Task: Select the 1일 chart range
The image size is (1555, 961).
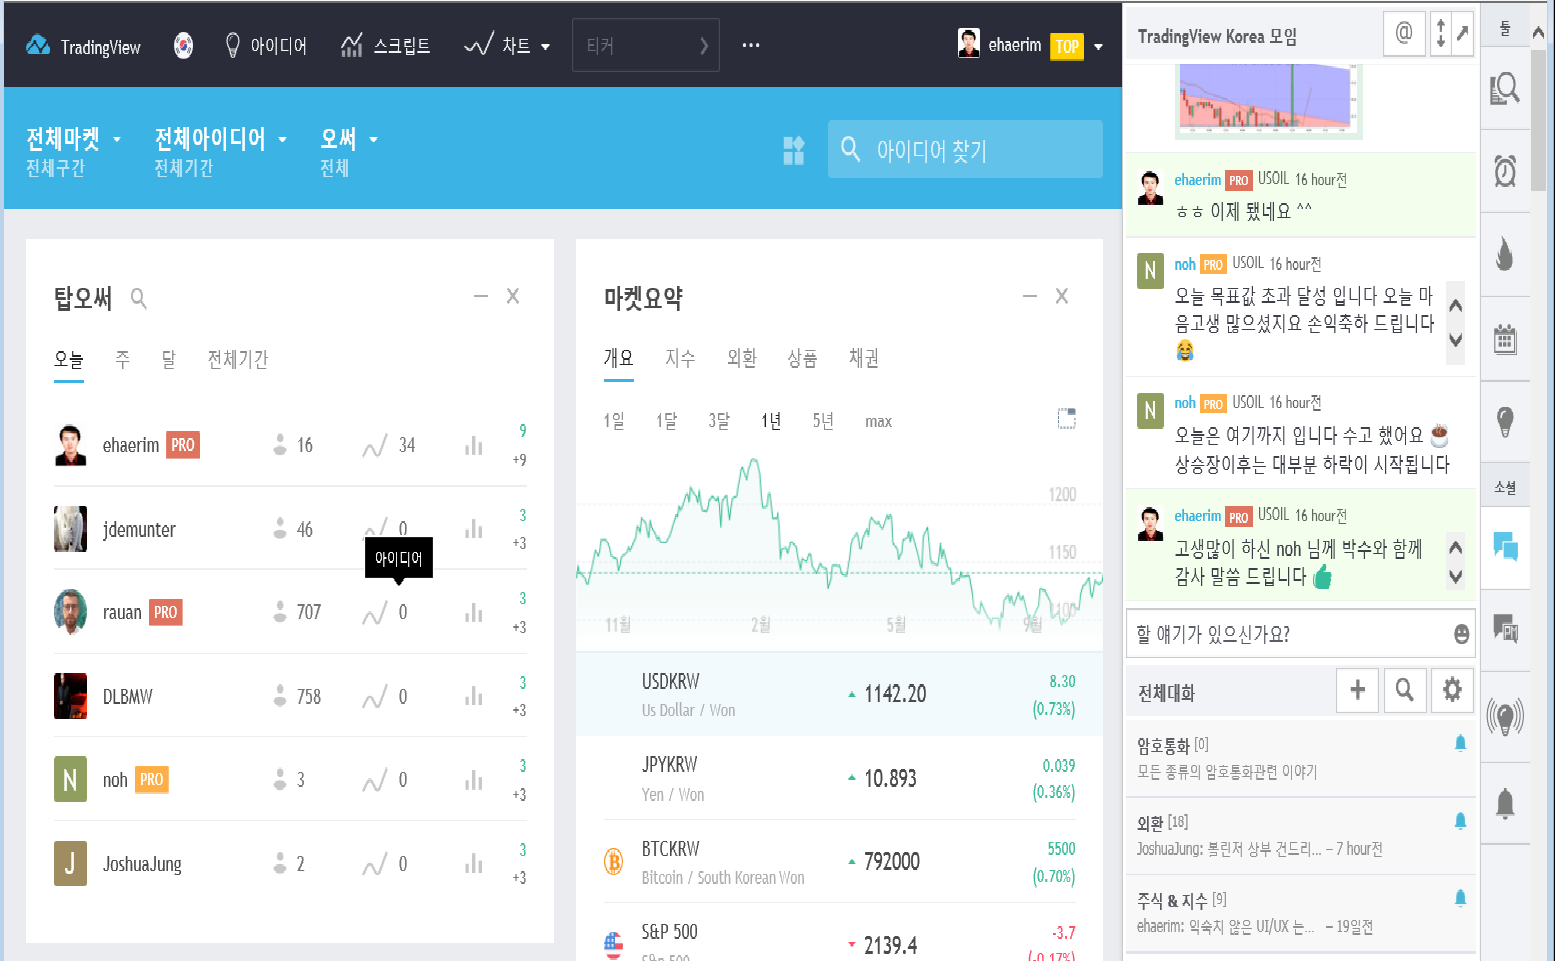Action: pyautogui.click(x=614, y=421)
